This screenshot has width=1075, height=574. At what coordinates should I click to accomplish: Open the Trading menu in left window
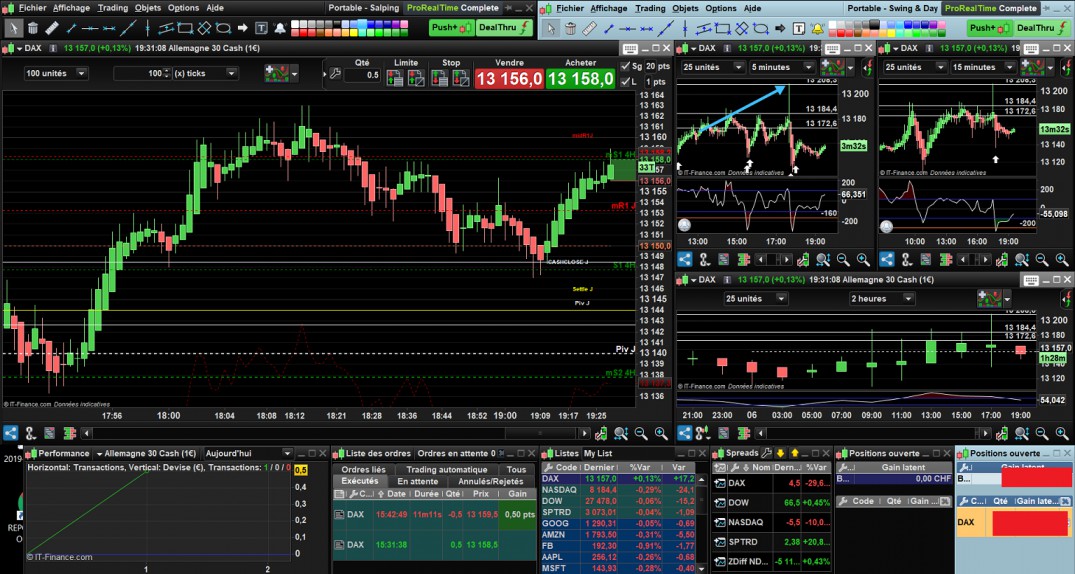pos(112,7)
